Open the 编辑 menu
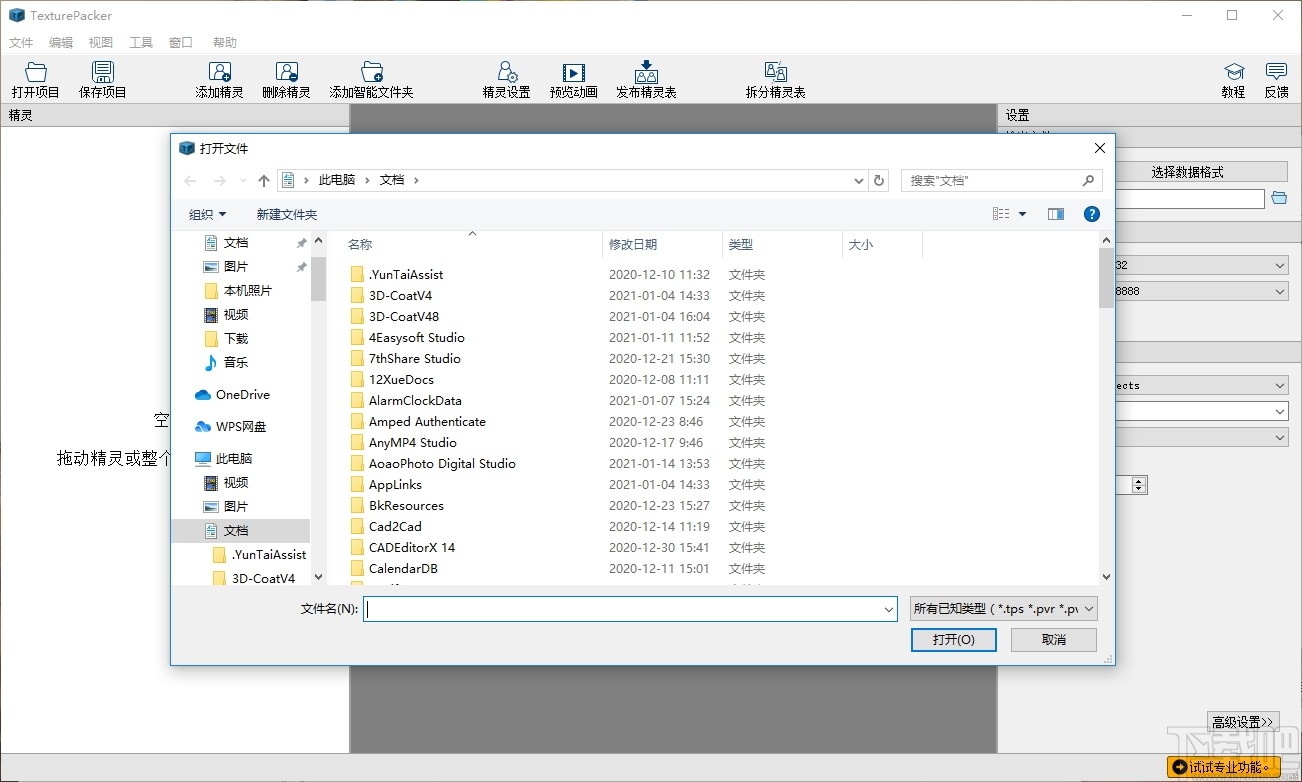 pyautogui.click(x=61, y=43)
